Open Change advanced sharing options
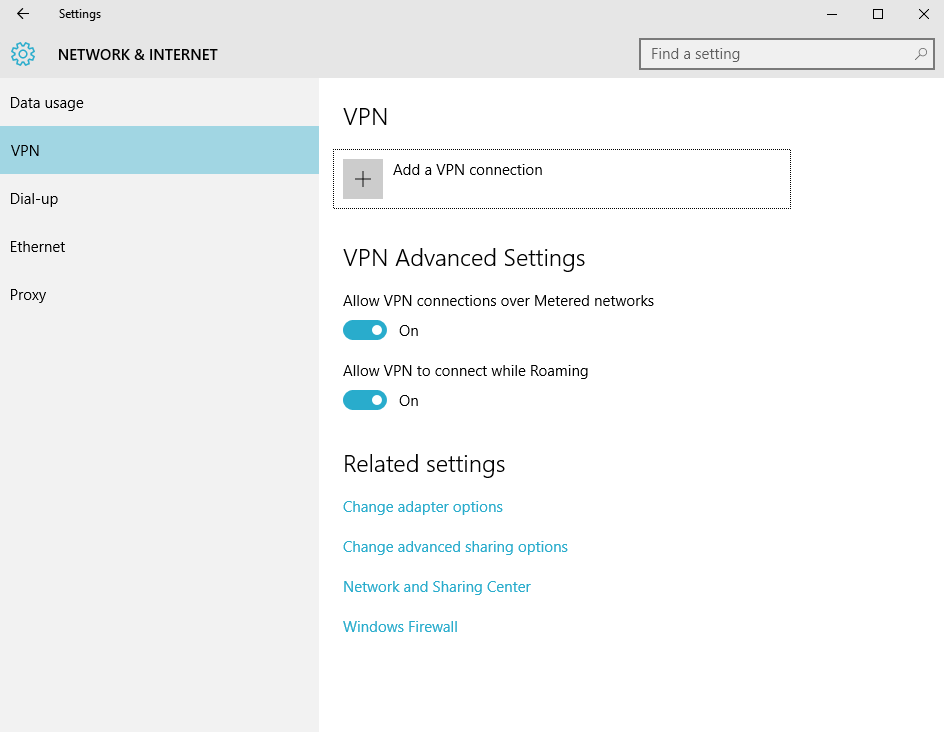 pyautogui.click(x=455, y=546)
